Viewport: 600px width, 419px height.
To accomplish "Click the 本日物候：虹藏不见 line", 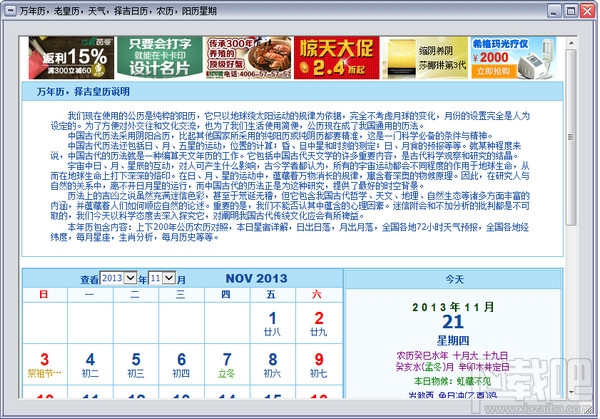I will (x=452, y=382).
